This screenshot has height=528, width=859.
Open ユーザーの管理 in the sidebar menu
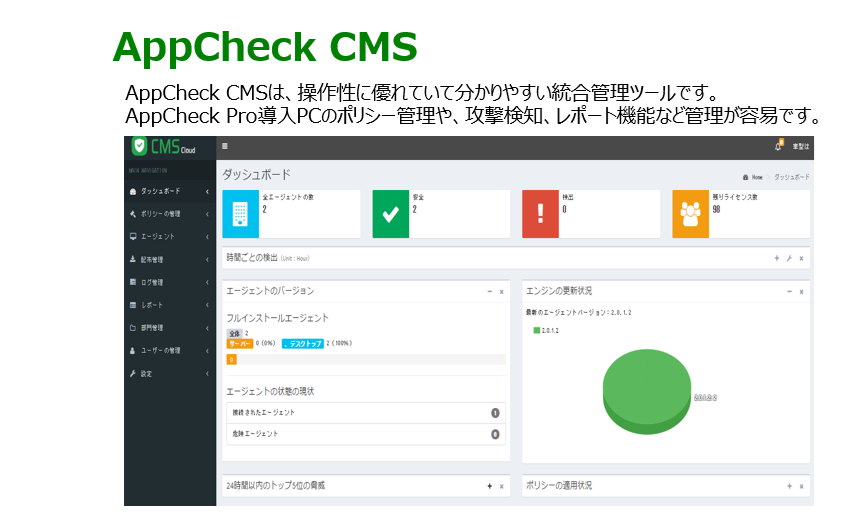pyautogui.click(x=170, y=351)
